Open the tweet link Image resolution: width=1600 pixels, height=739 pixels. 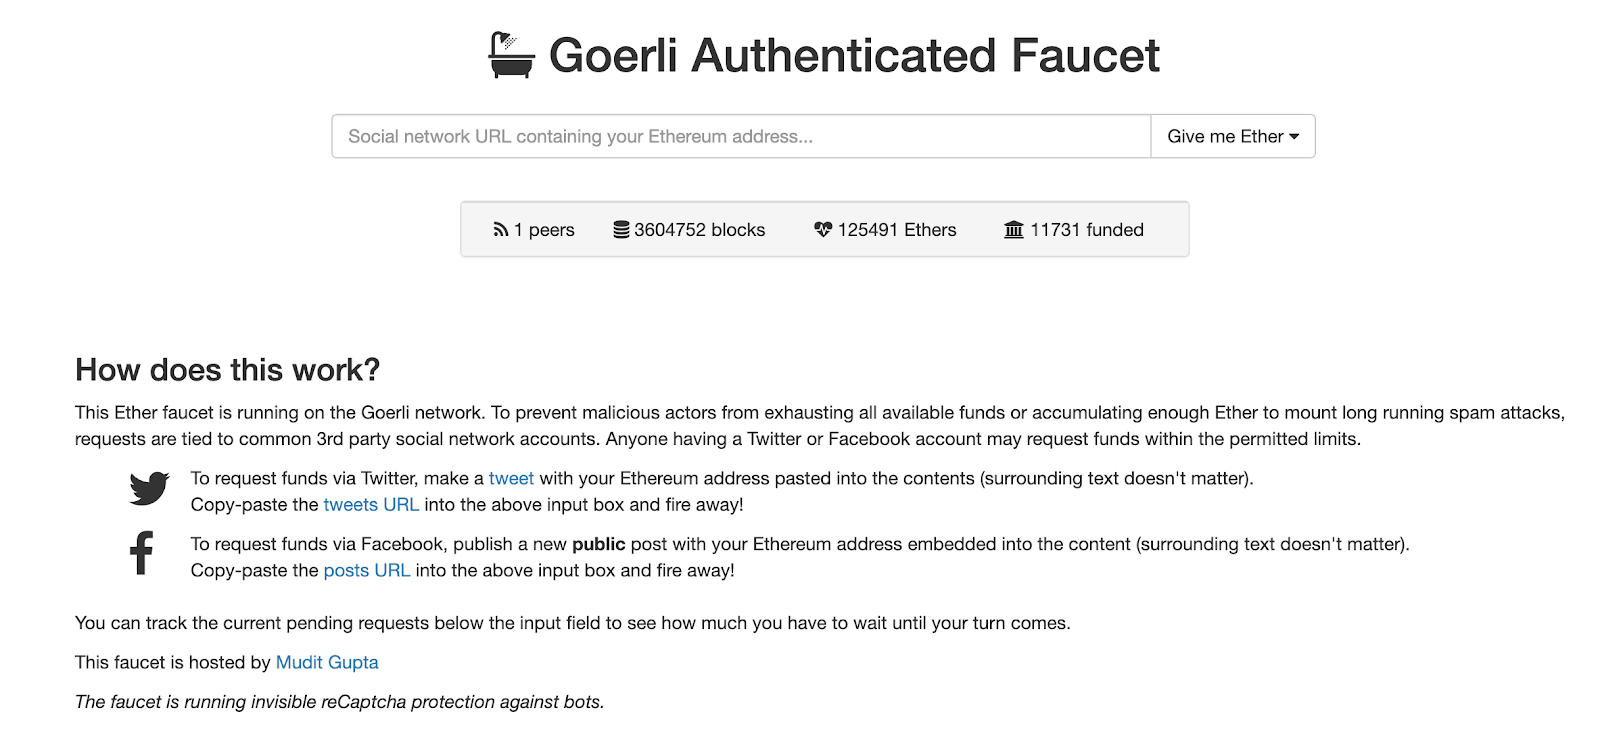511,479
